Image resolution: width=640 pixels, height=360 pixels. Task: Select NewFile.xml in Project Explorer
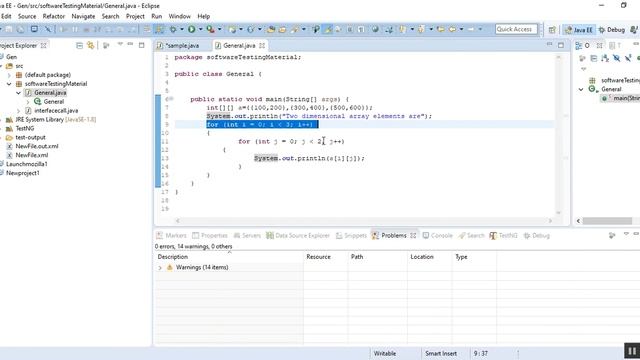(32, 155)
